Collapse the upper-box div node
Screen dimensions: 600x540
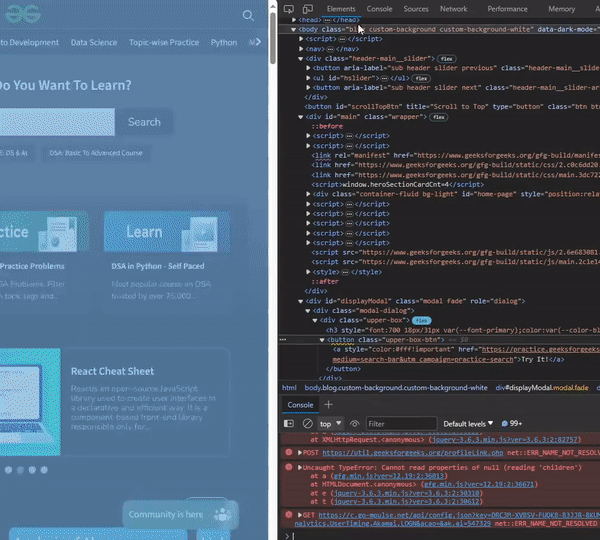coord(315,320)
